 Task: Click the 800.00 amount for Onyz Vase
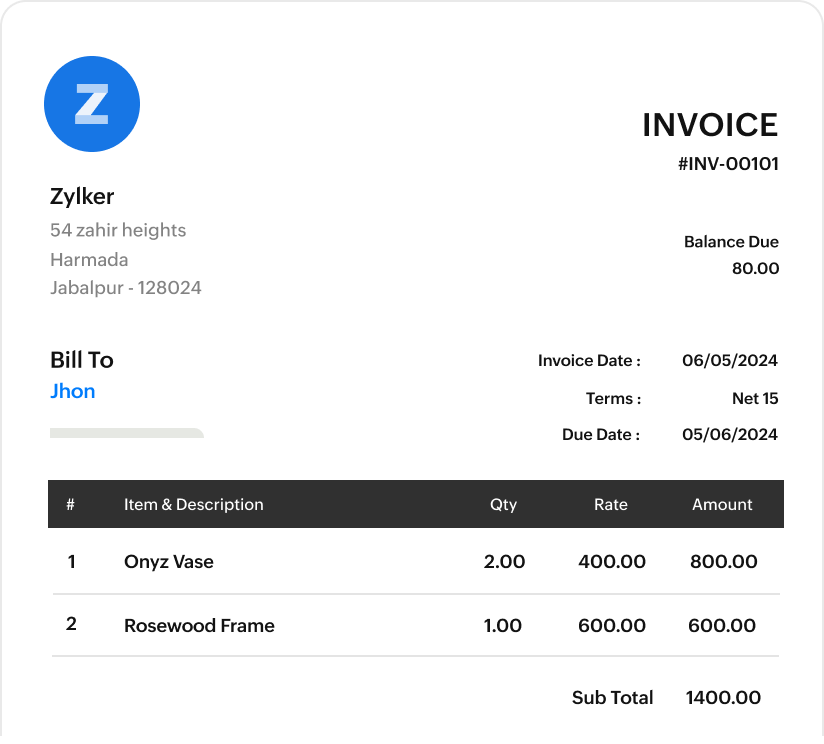[723, 562]
